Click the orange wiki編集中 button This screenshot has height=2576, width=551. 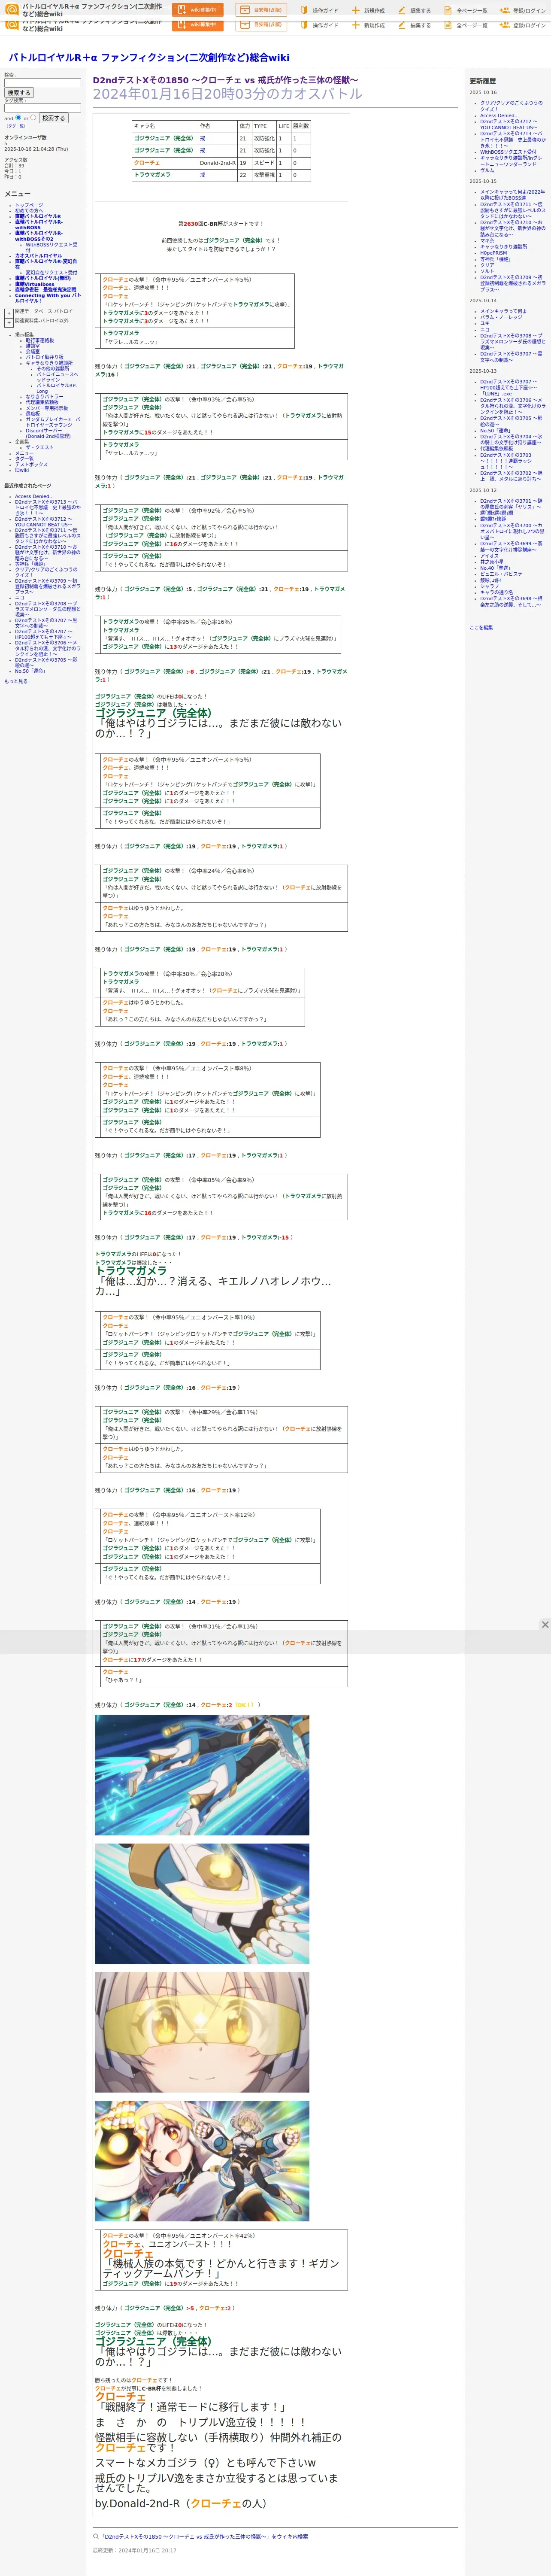pos(197,10)
